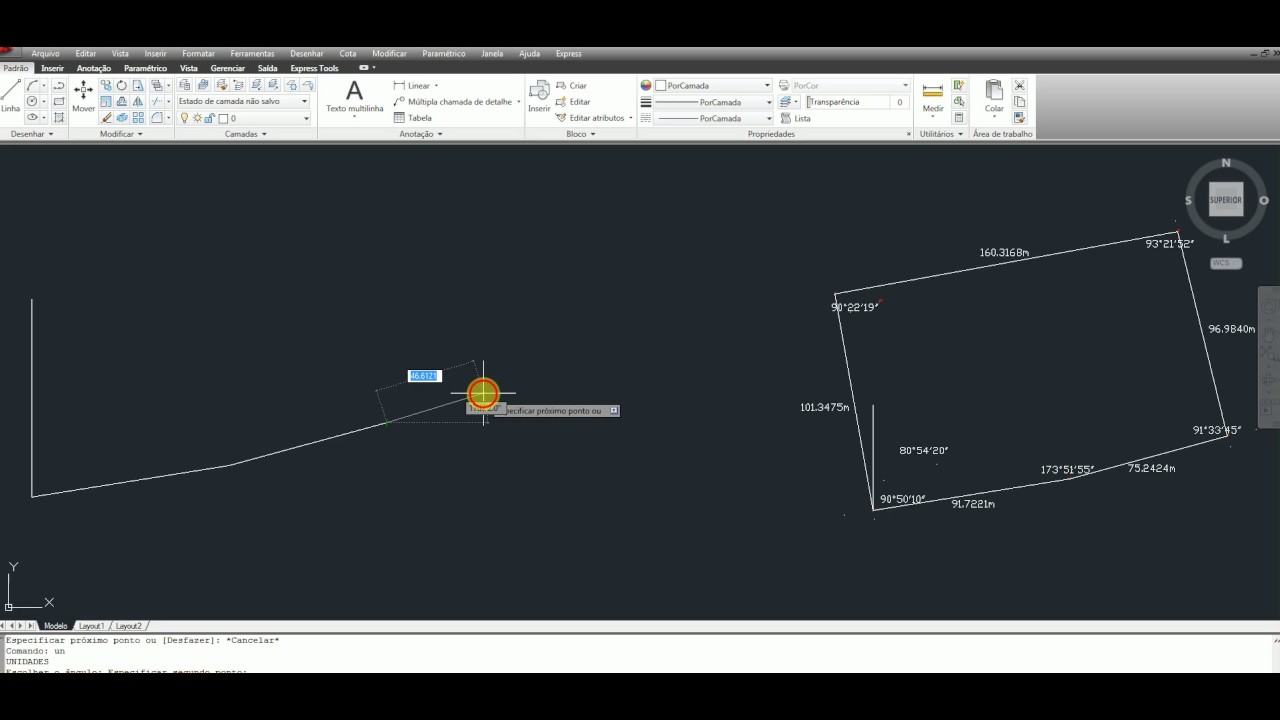Click the Inserir block icon
Image resolution: width=1280 pixels, height=720 pixels.
(x=539, y=96)
